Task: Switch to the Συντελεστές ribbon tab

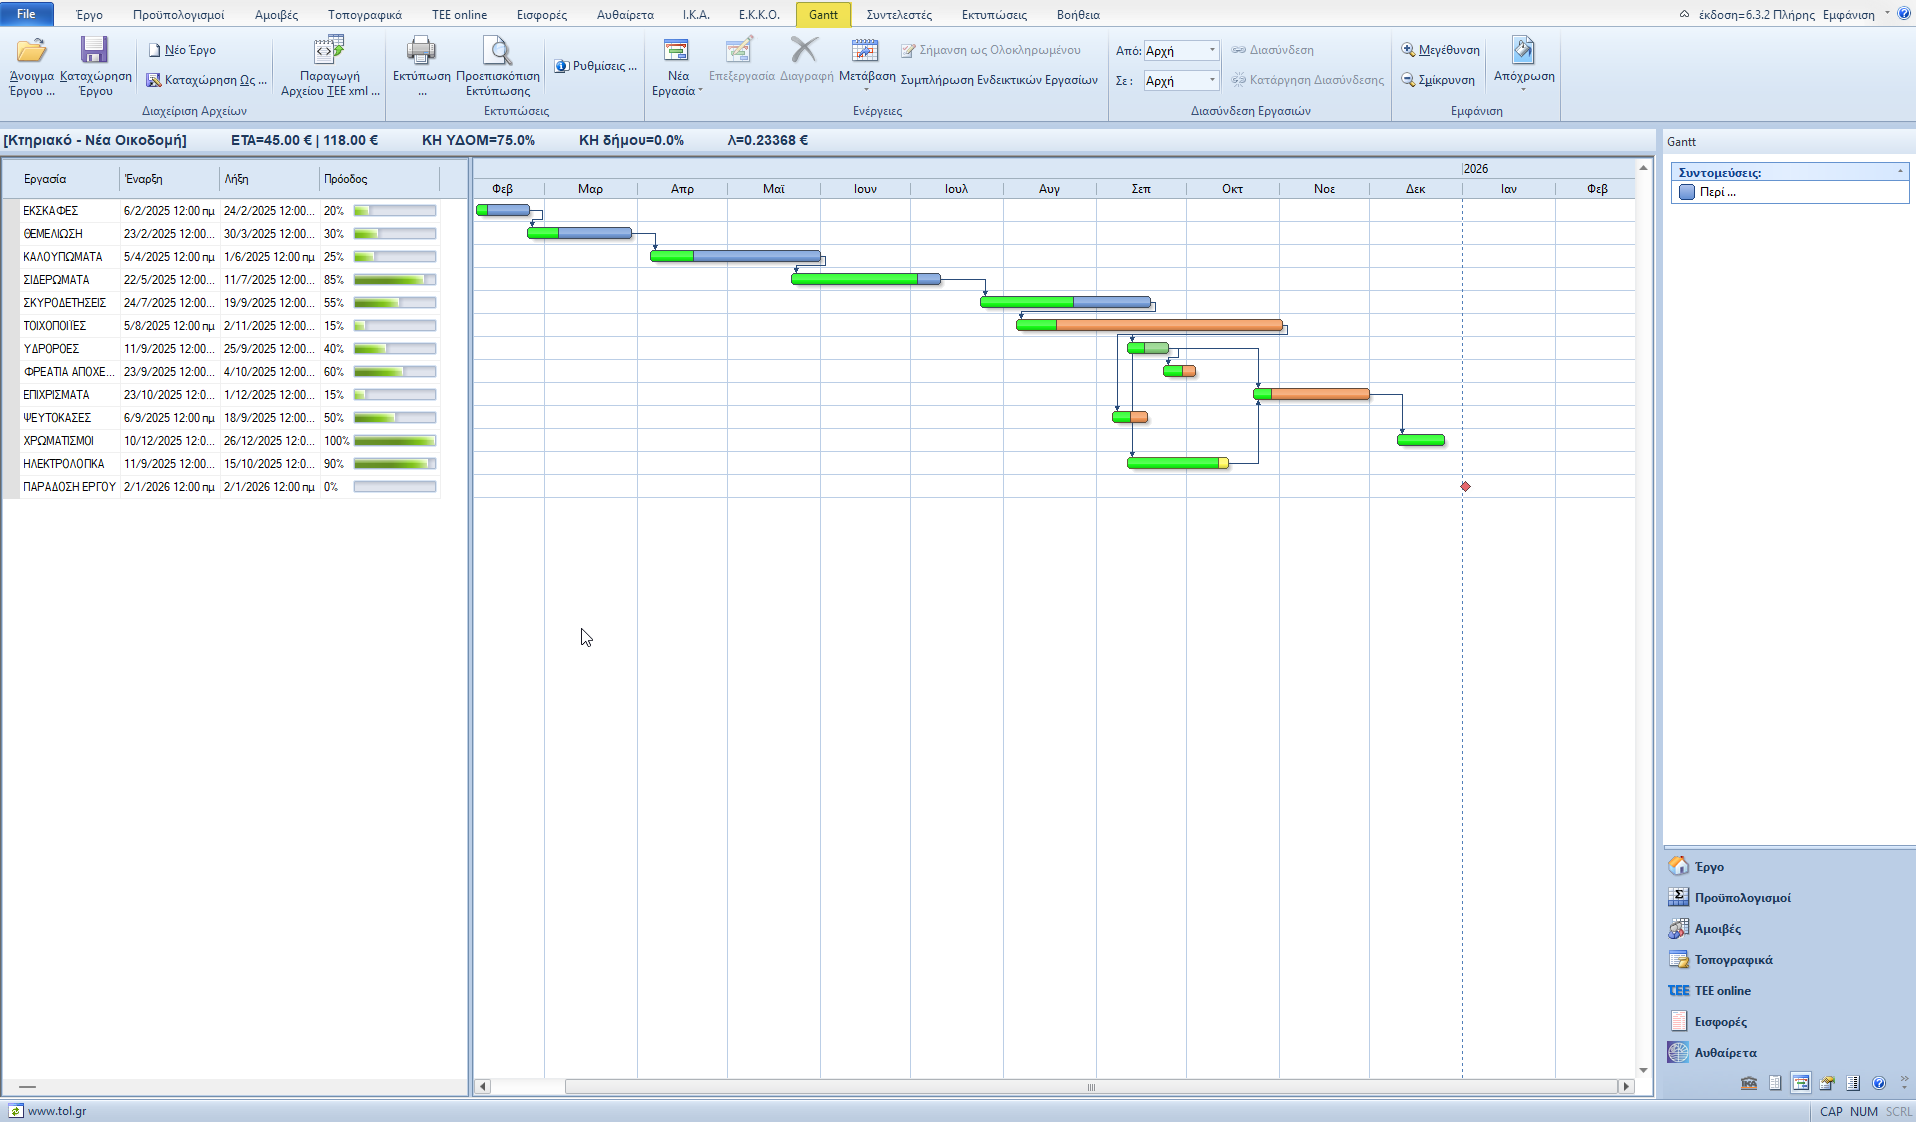Action: coord(898,15)
